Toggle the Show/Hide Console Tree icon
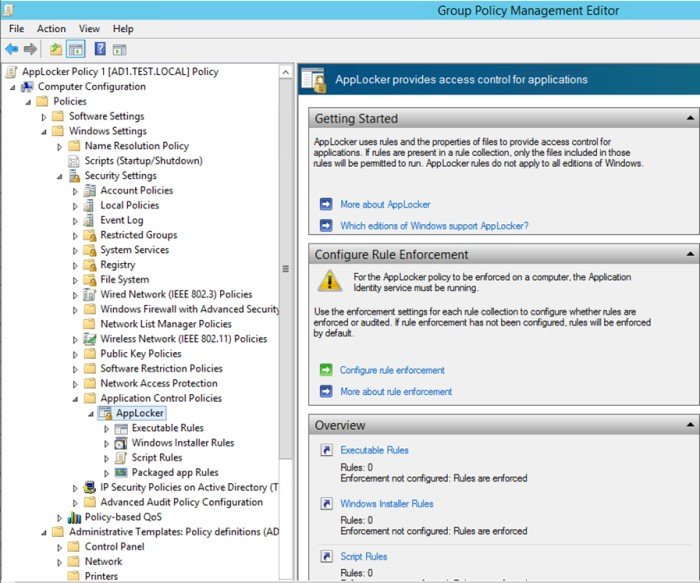Screen dimensions: 700x583 click(x=75, y=48)
